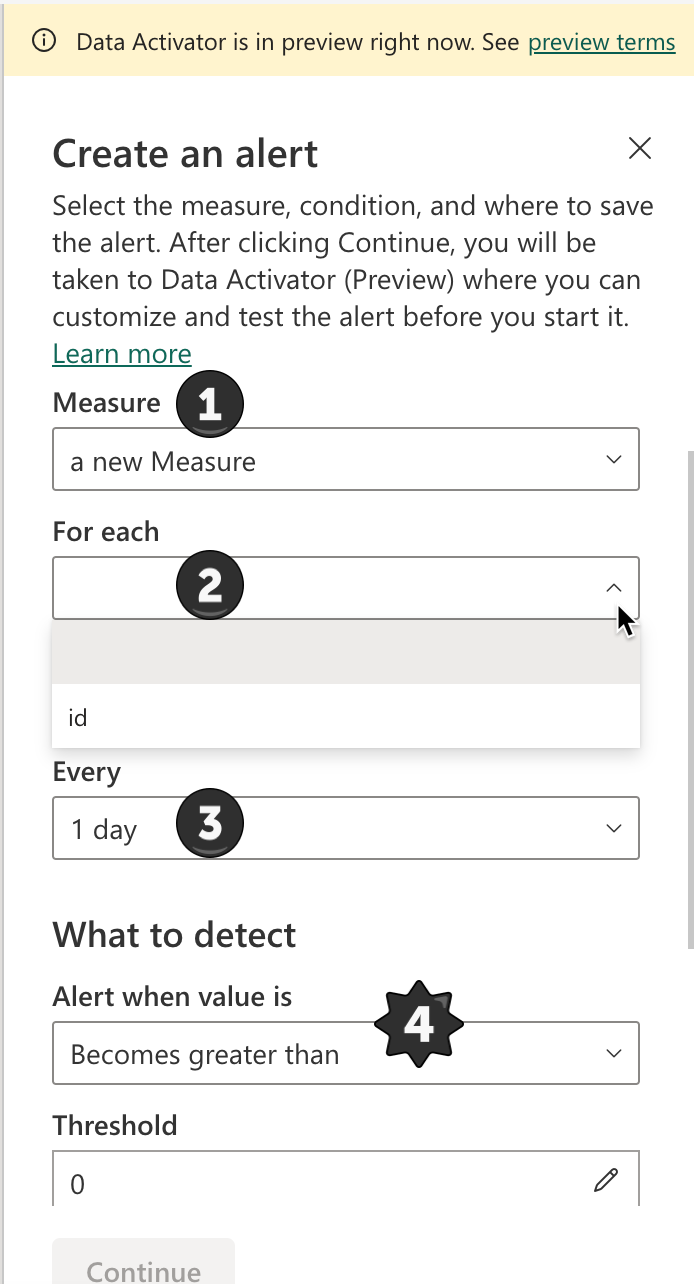Collapse the For each dropdown

(x=613, y=588)
